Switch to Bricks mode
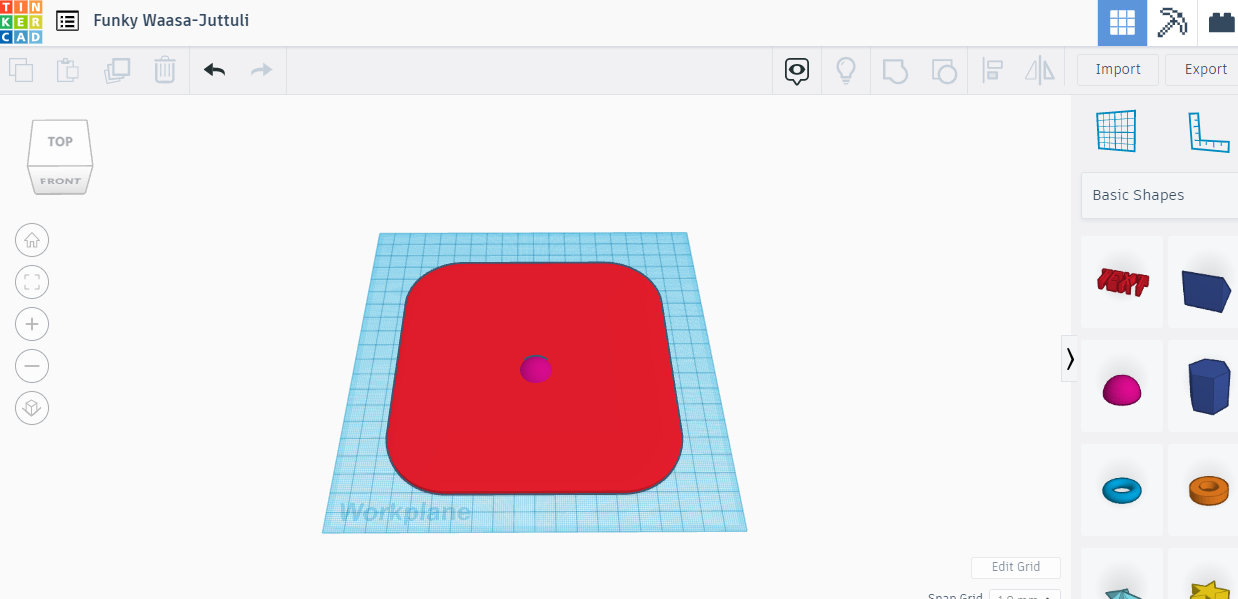 (x=1220, y=23)
